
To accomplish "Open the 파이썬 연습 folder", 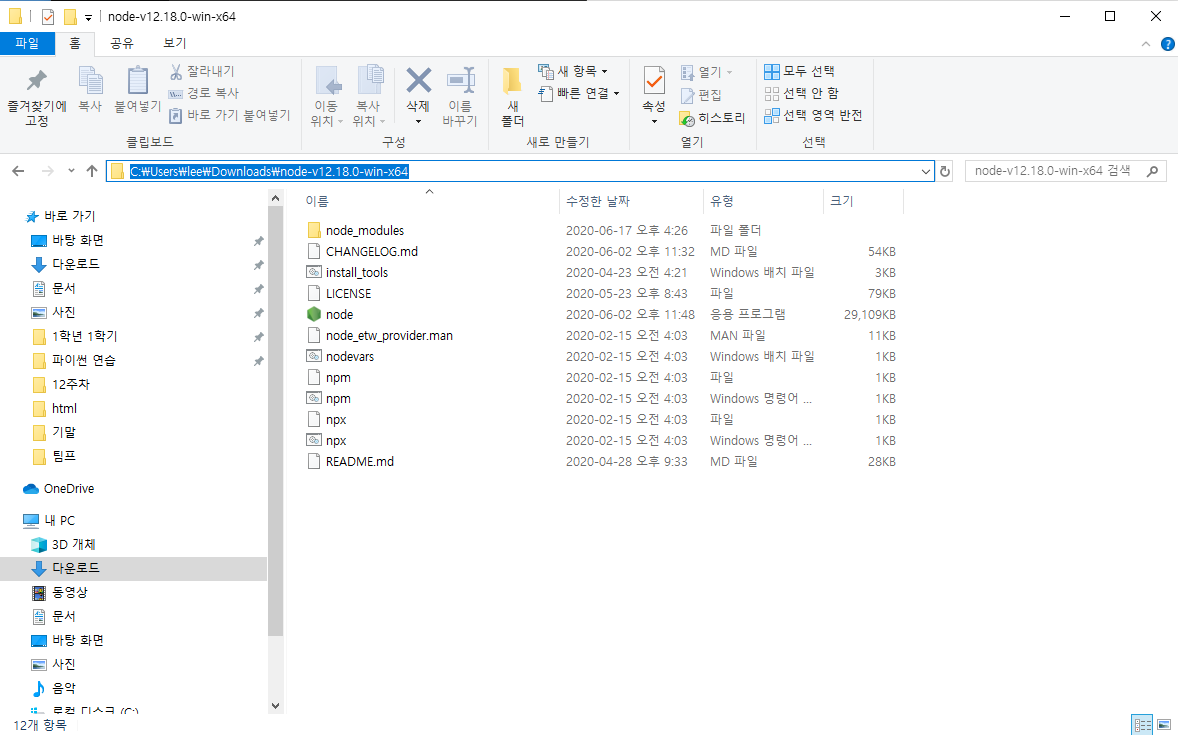I will pyautogui.click(x=83, y=361).
